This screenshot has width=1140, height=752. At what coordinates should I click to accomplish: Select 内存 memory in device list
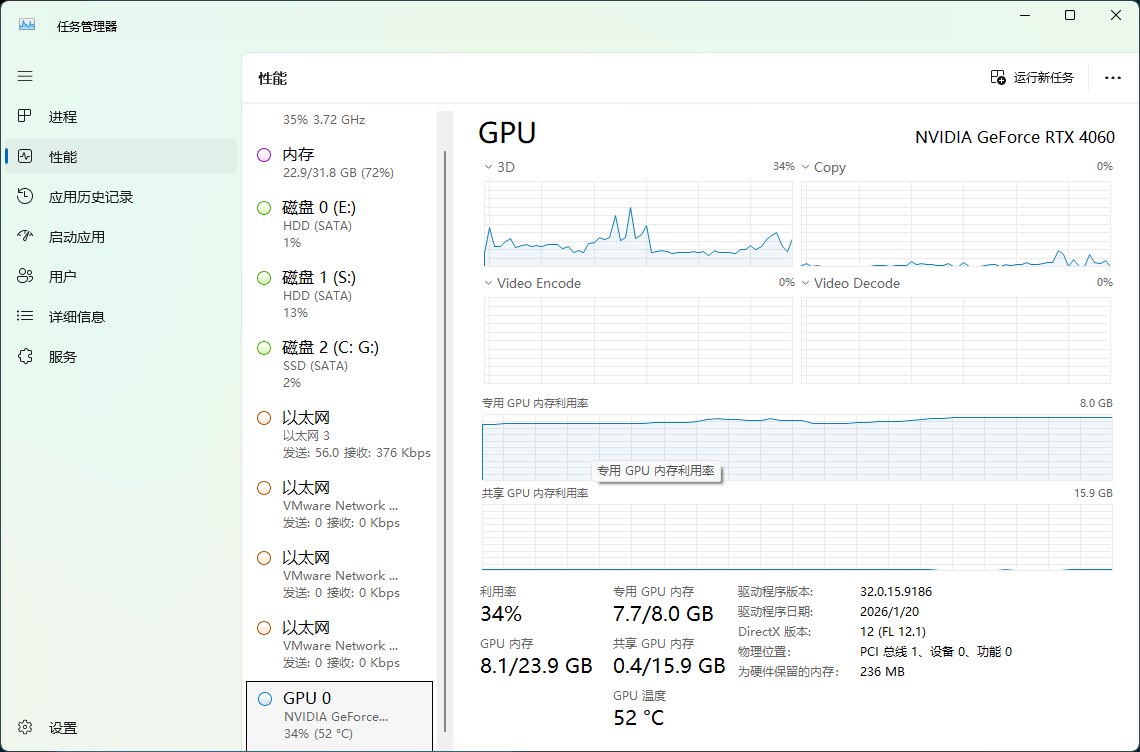point(341,163)
